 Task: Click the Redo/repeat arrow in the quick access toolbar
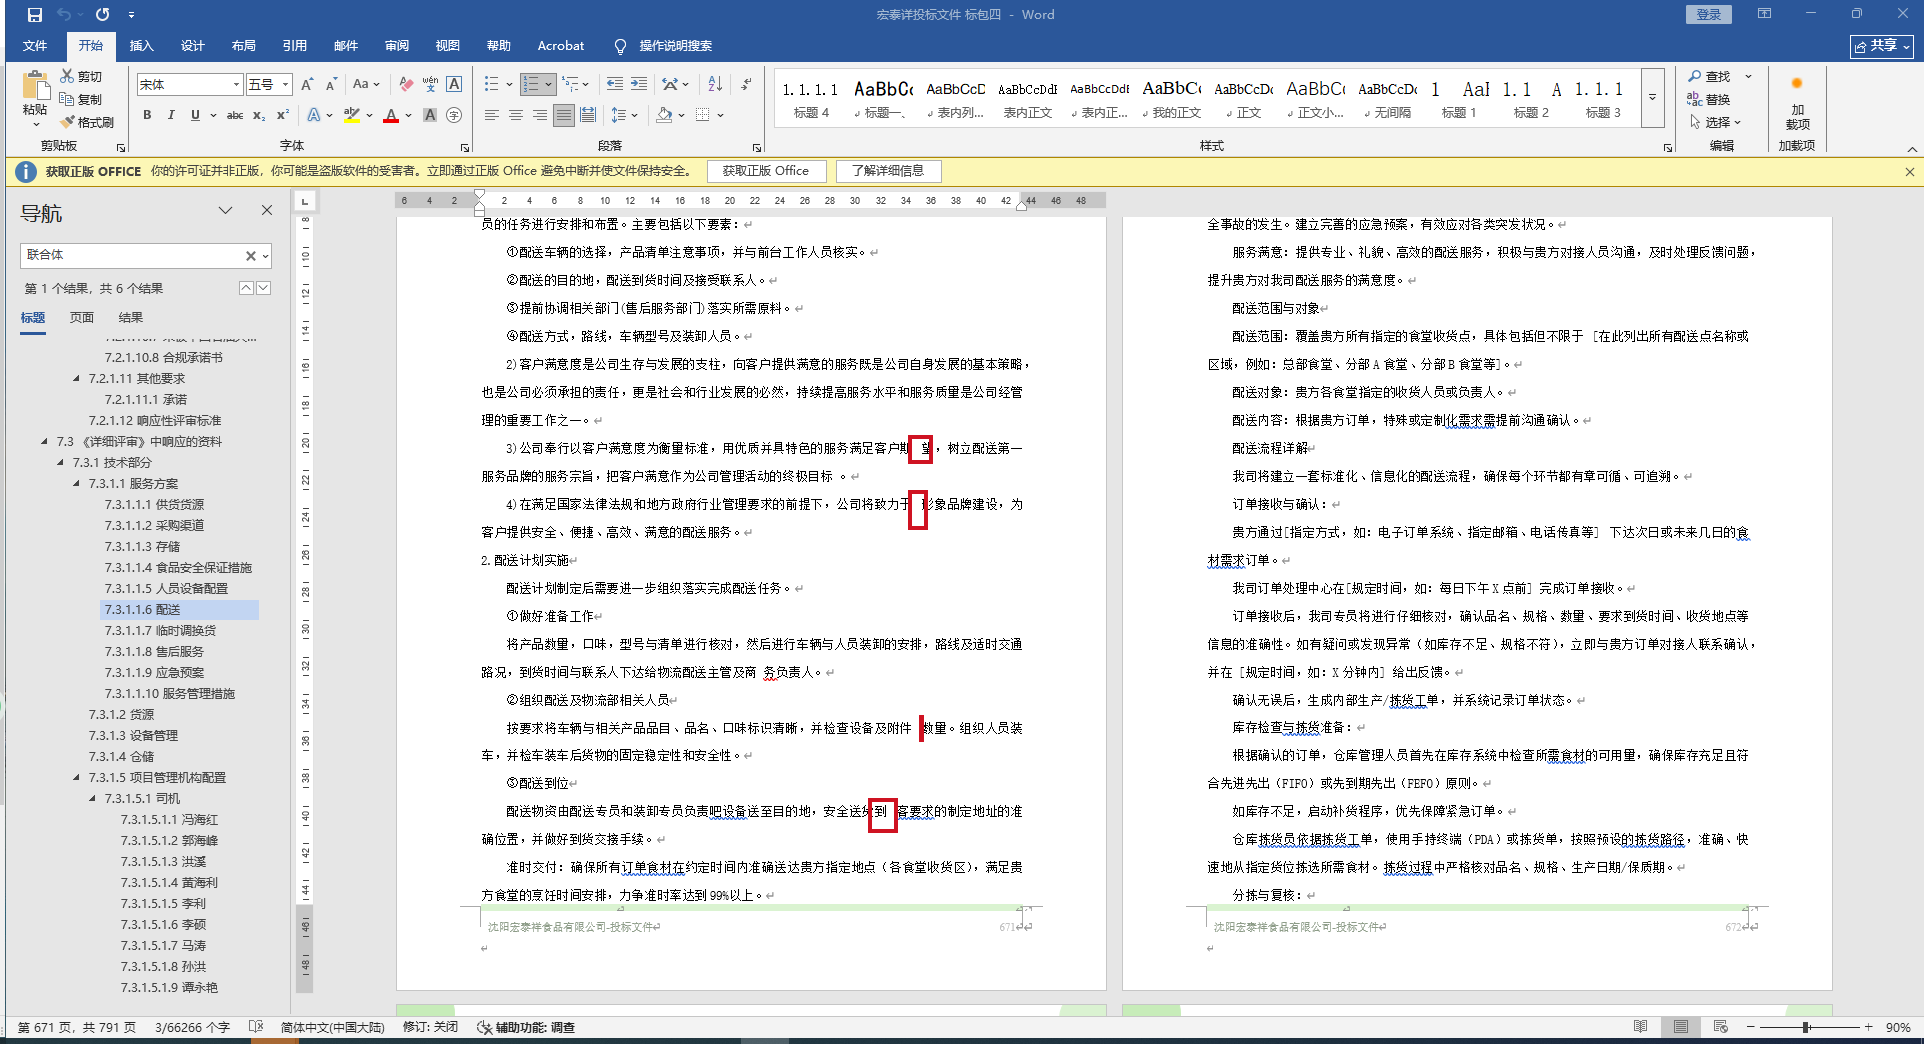click(102, 15)
